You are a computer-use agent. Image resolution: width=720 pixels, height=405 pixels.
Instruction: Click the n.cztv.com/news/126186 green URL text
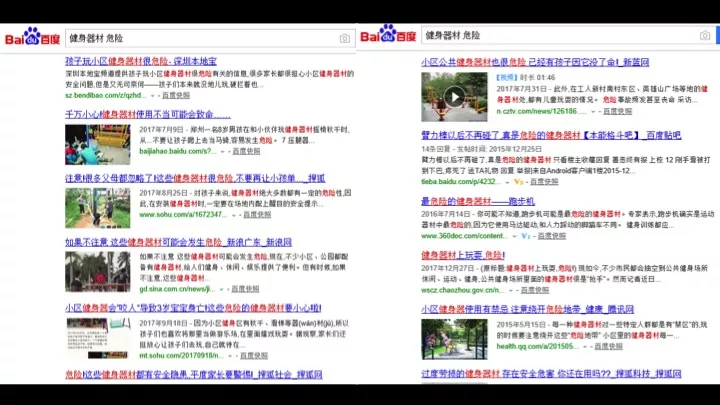click(541, 112)
